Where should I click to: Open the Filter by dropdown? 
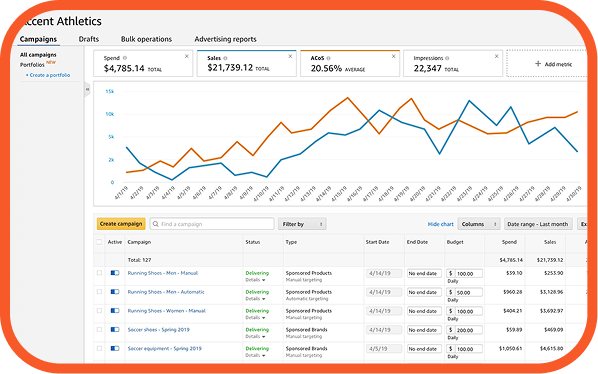(302, 224)
